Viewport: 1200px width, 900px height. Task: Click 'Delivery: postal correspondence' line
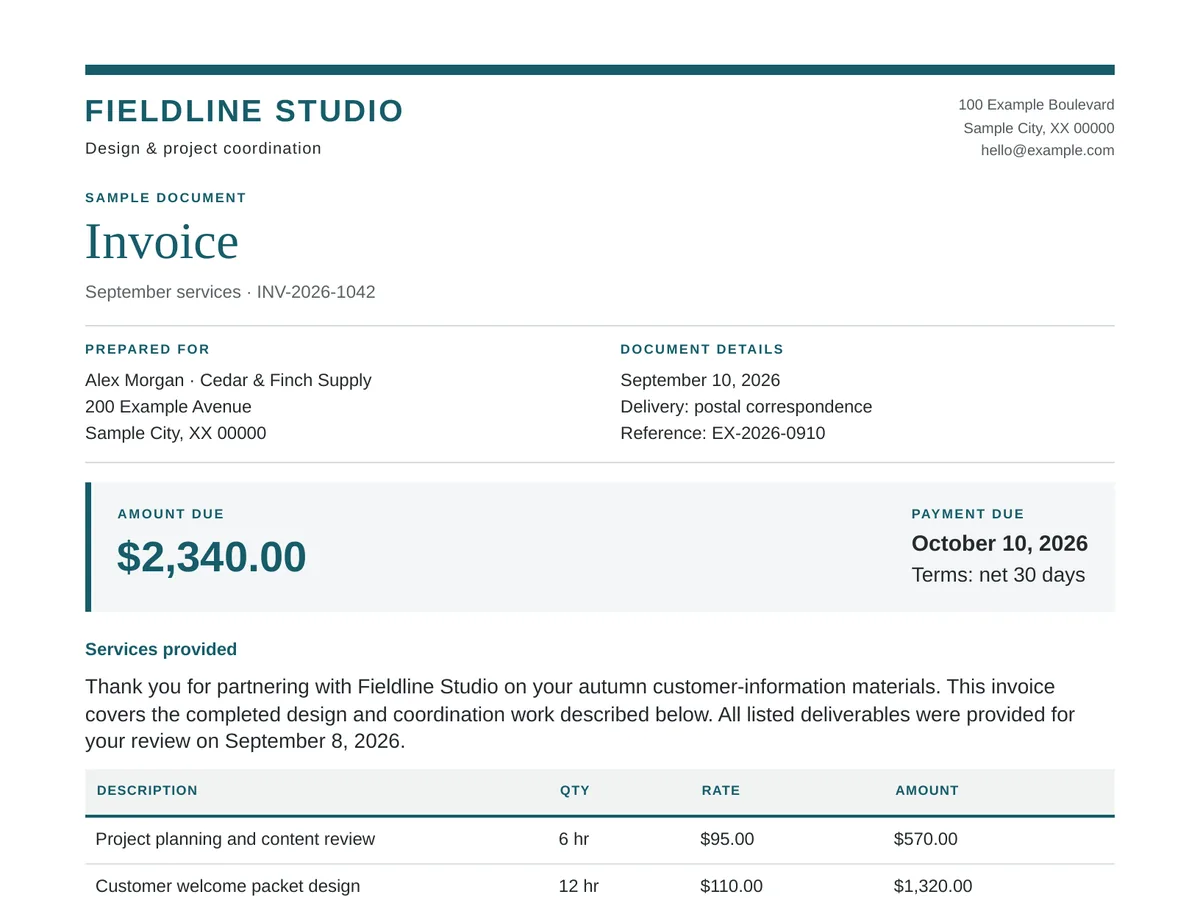click(746, 407)
